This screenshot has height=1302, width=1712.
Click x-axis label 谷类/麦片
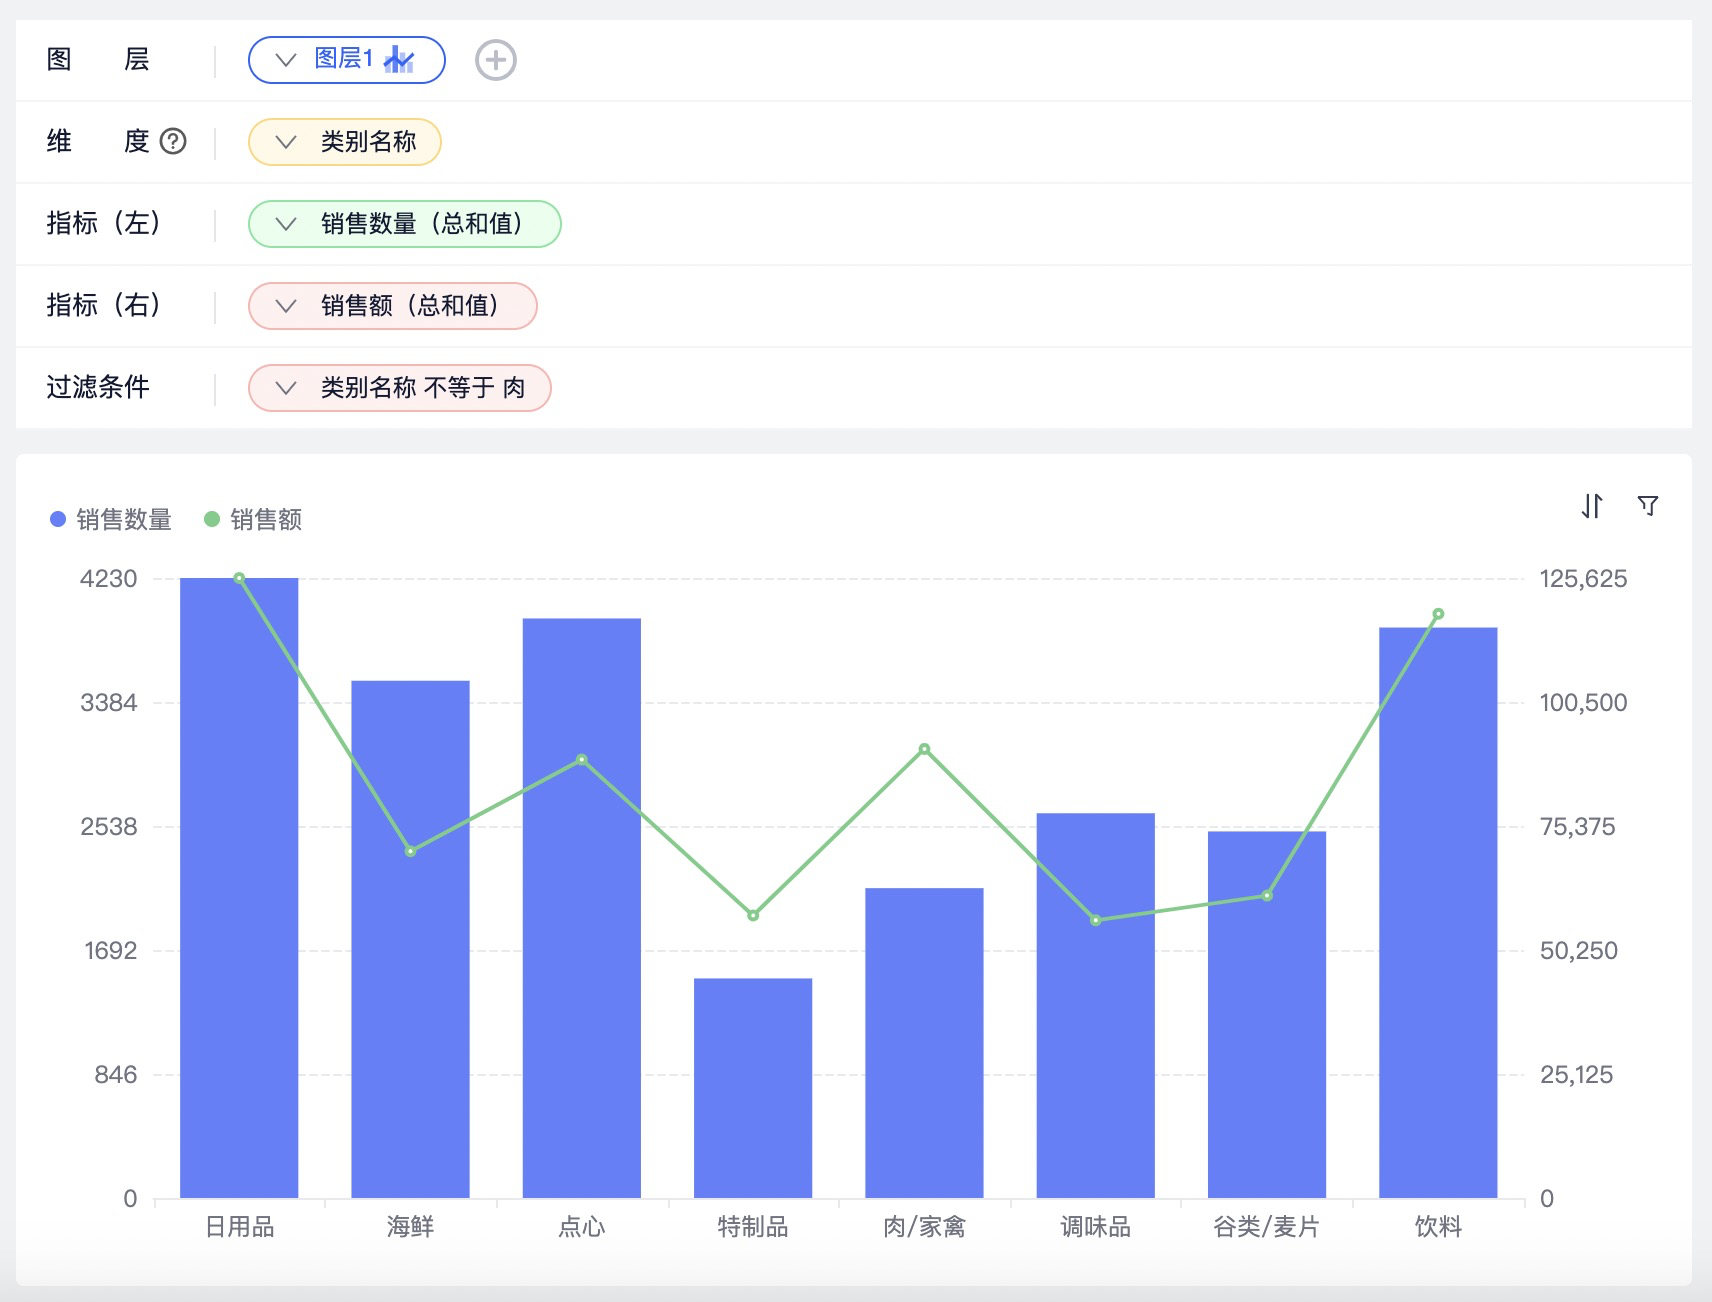pyautogui.click(x=1267, y=1227)
